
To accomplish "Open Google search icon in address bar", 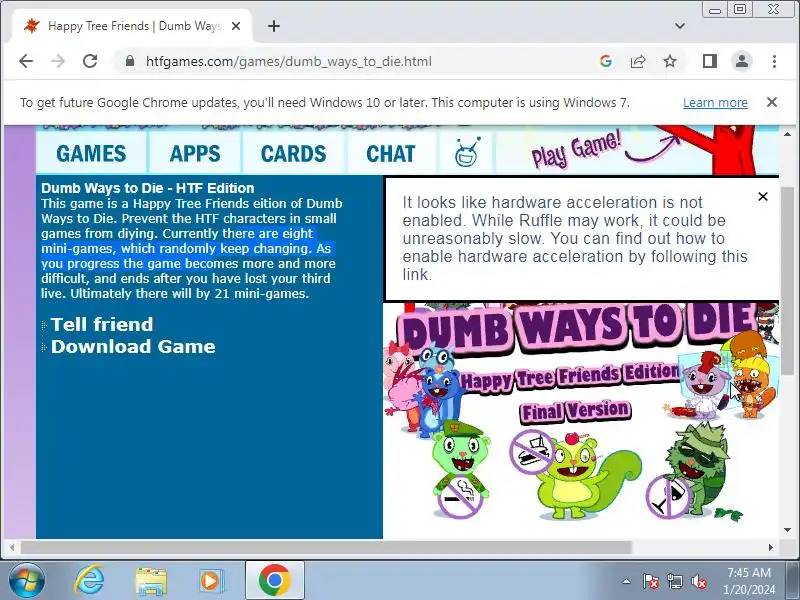I will pos(606,61).
